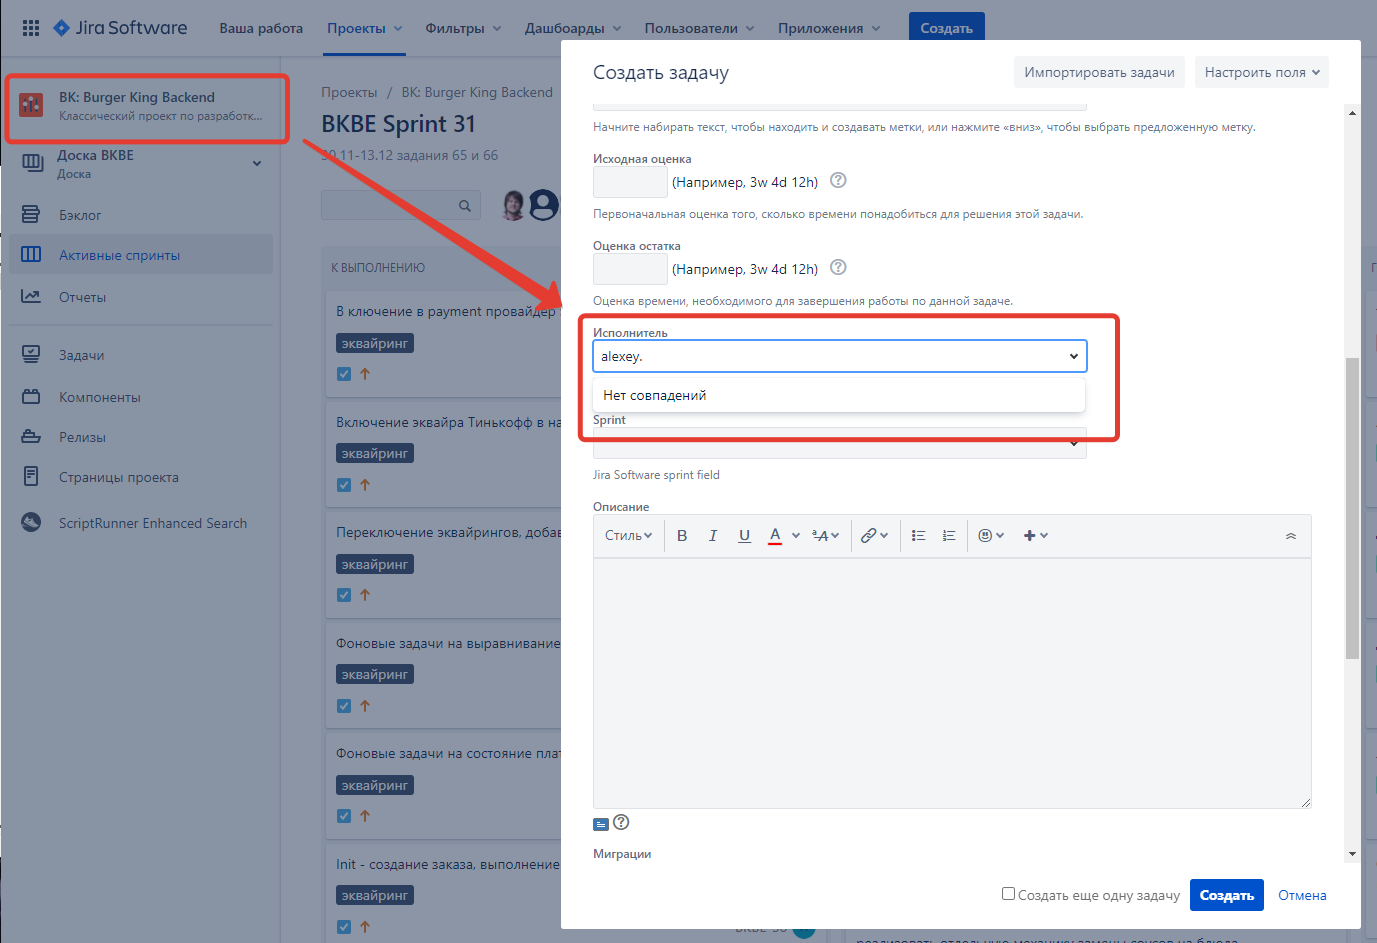Insert a bullet list in description

(918, 536)
